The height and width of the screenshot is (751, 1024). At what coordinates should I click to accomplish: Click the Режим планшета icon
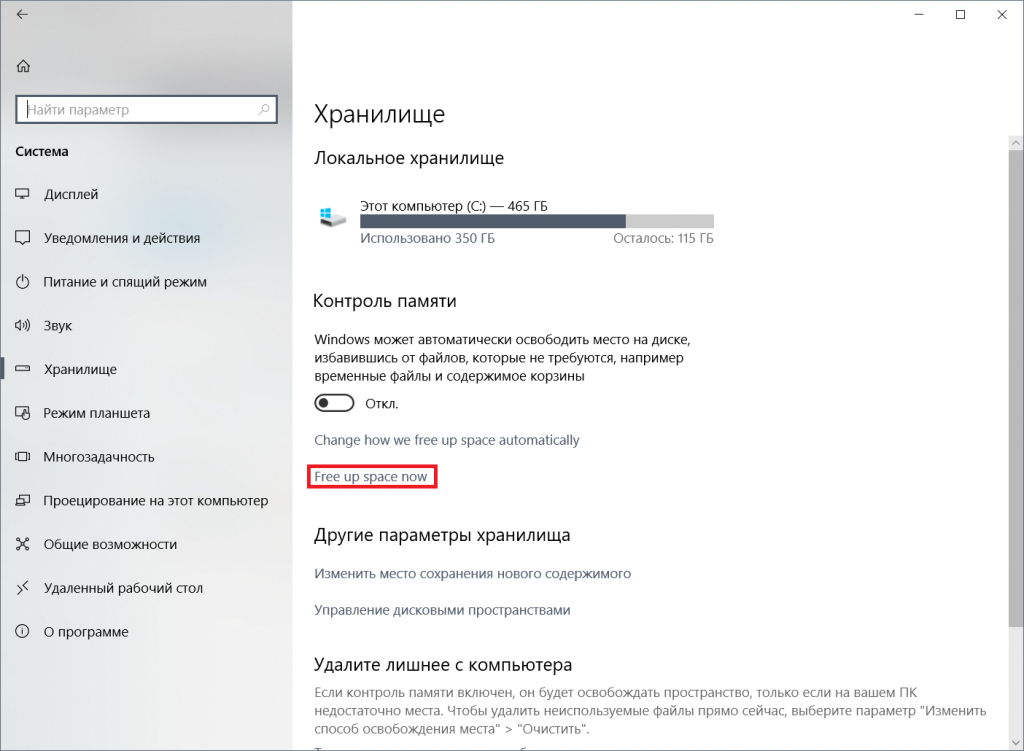(23, 413)
